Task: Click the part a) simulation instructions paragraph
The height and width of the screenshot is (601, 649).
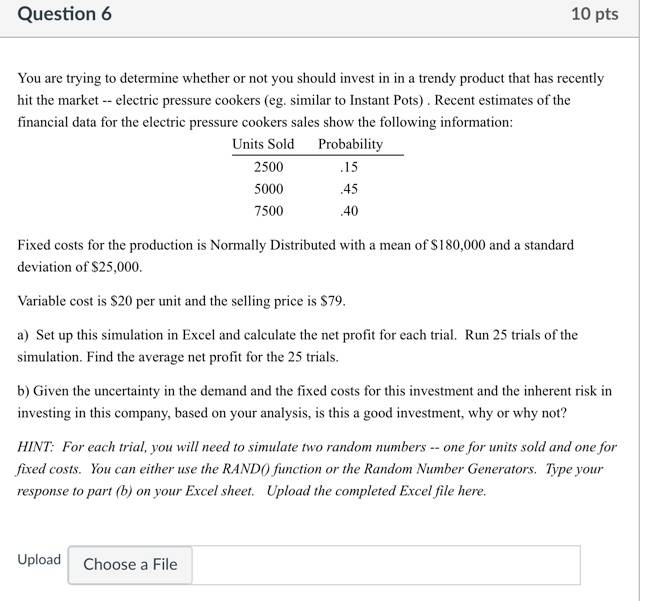Action: click(297, 346)
